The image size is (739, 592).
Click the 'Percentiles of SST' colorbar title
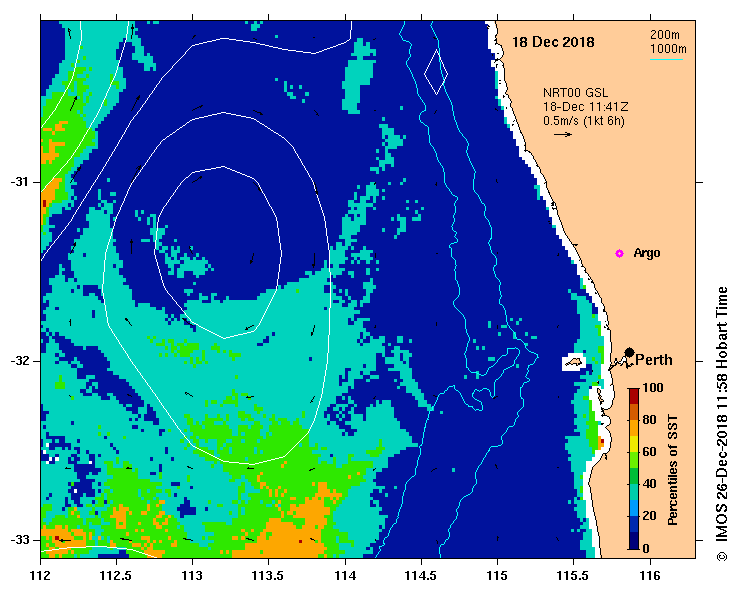673,470
